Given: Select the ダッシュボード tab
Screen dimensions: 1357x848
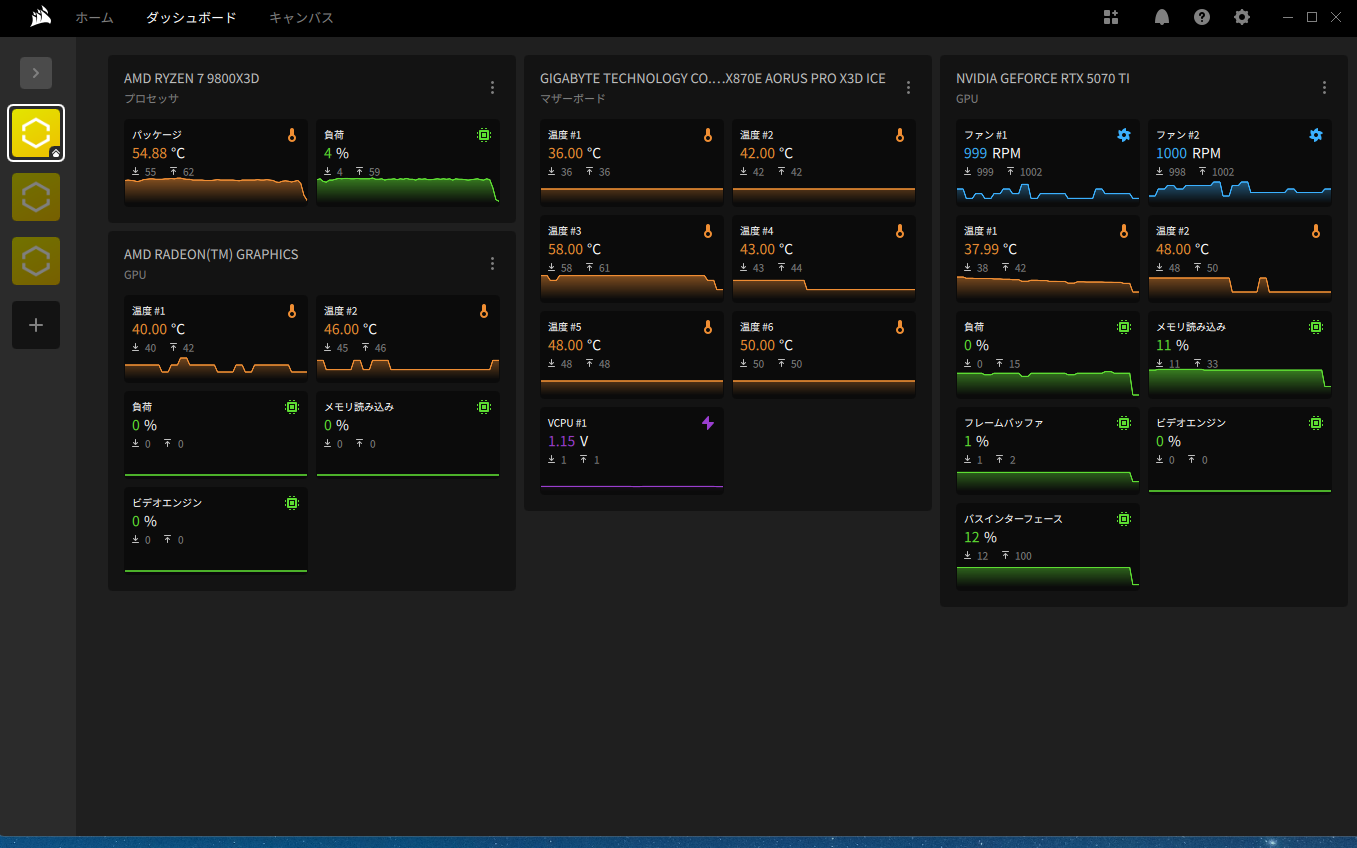Looking at the screenshot, I should click(x=191, y=18).
